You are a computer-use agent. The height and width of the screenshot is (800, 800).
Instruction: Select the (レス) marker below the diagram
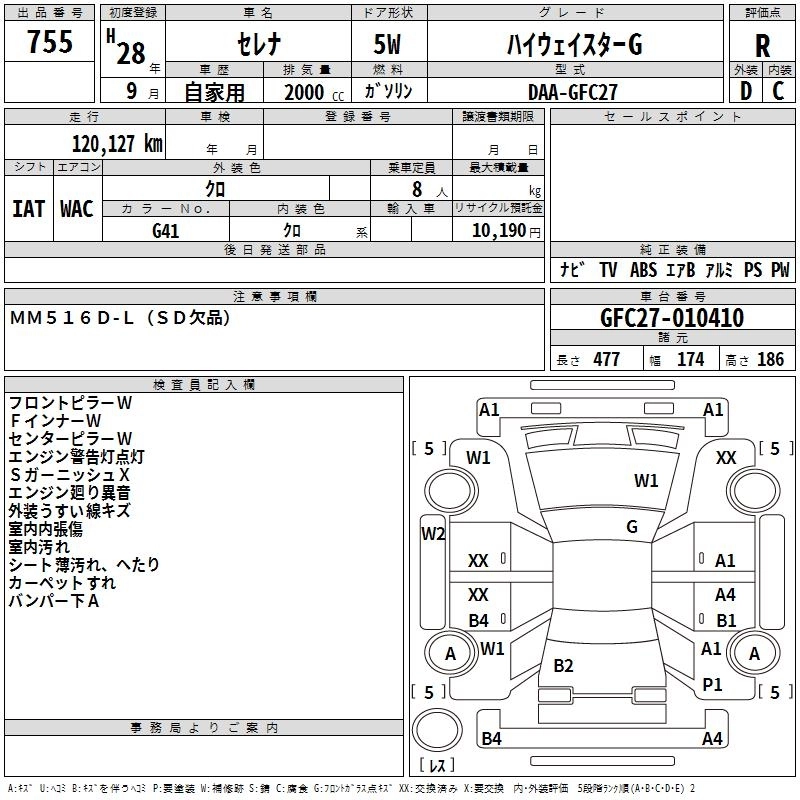click(436, 767)
